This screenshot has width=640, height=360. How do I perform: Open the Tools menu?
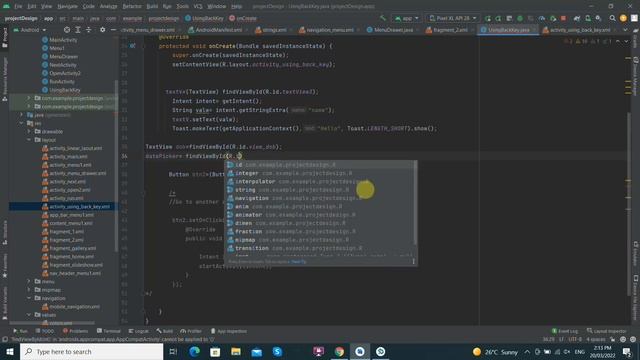[182, 6]
